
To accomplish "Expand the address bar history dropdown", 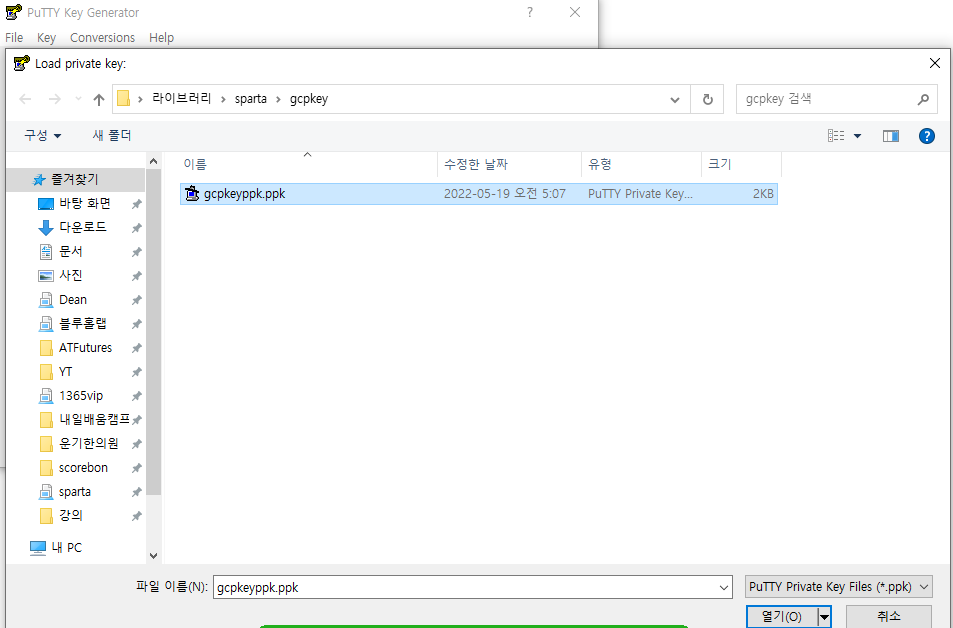I will 675,100.
